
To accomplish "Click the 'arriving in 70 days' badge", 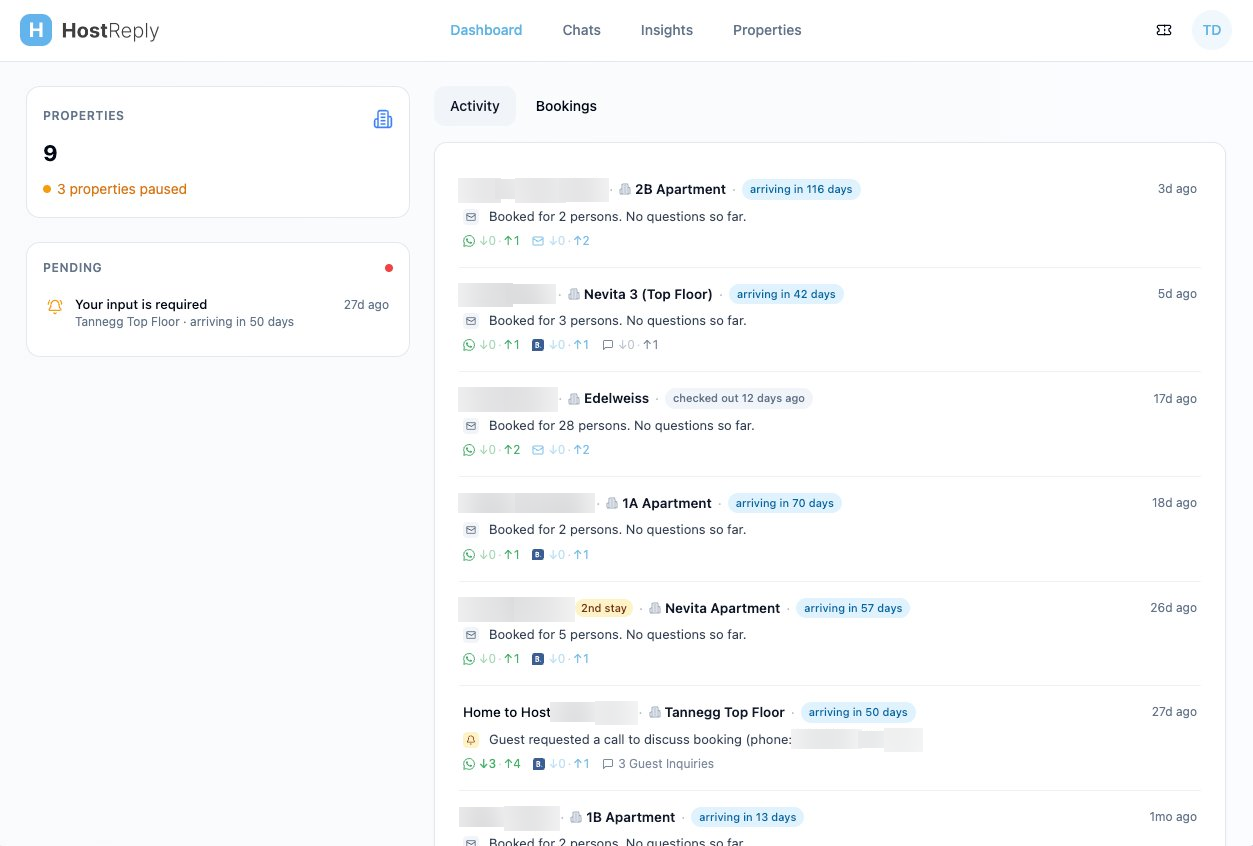I will pos(785,503).
